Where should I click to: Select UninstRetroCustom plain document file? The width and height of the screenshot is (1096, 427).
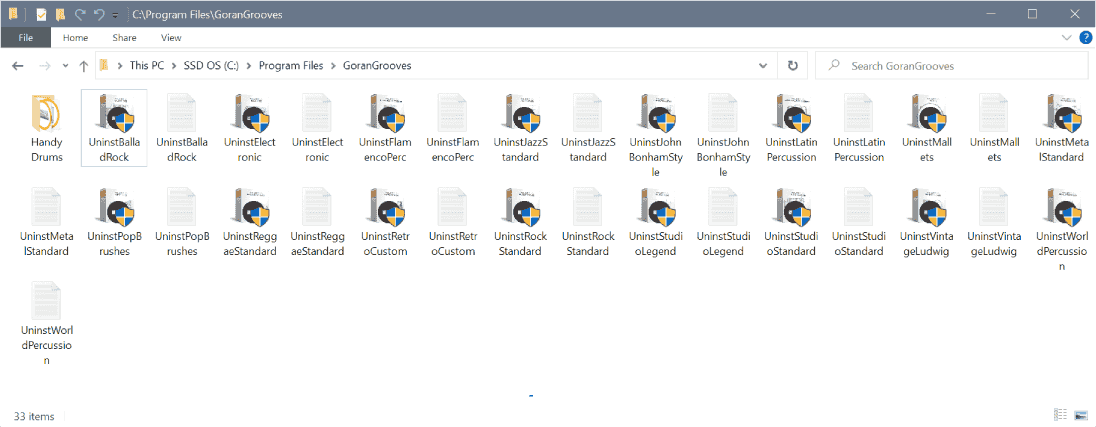pyautogui.click(x=453, y=222)
